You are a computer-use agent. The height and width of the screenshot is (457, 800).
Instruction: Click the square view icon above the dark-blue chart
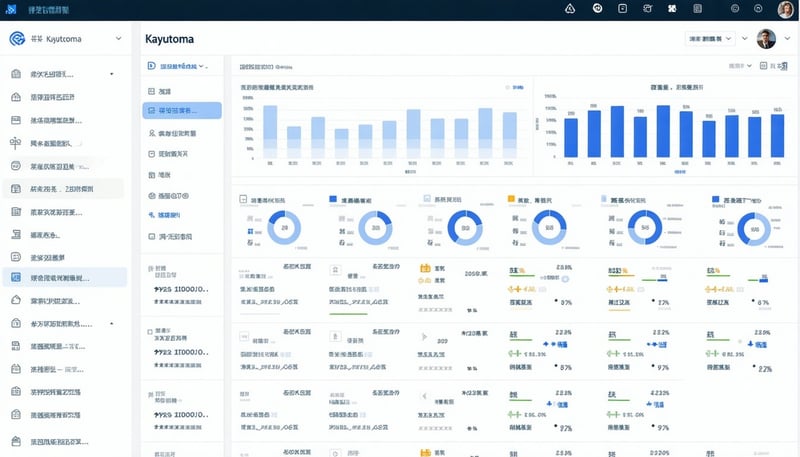(763, 65)
